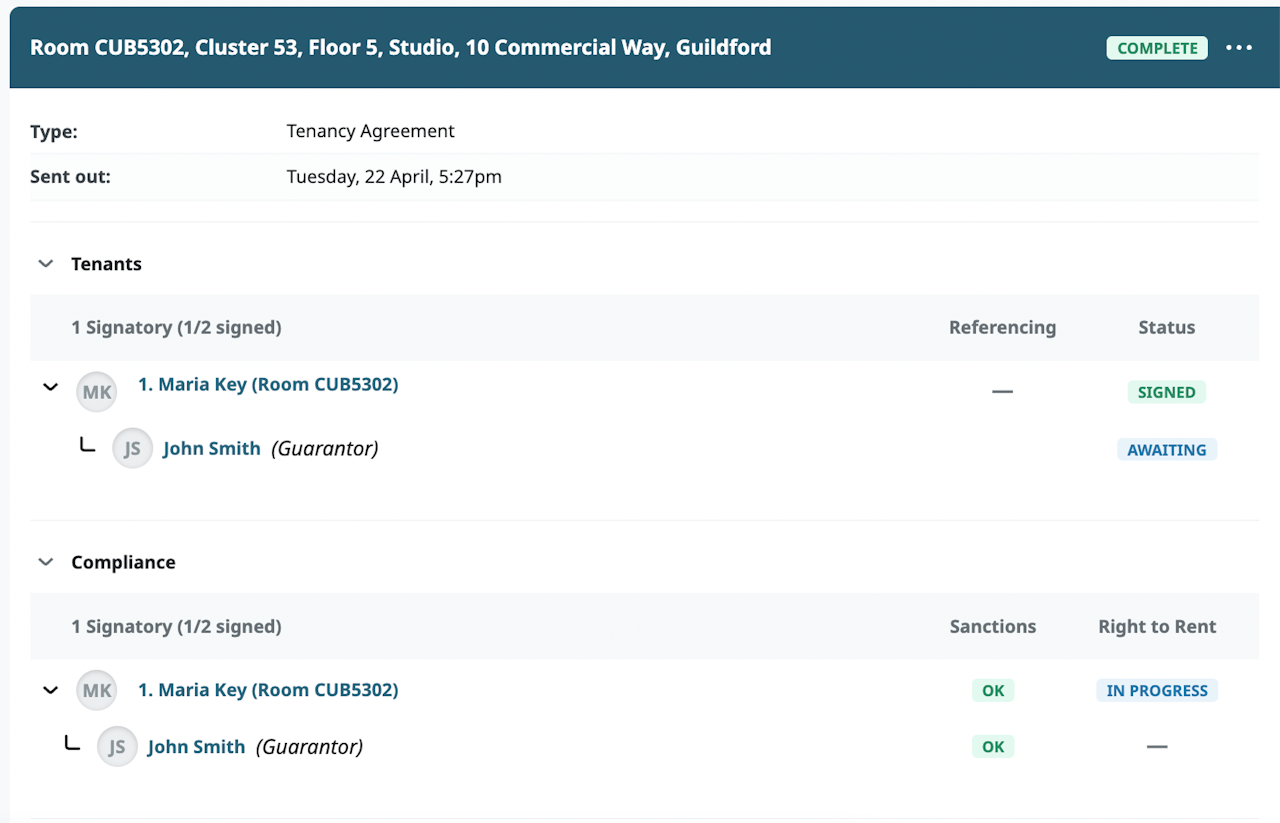Collapse the Tenants section chevron
This screenshot has width=1280, height=823.
(x=45, y=264)
